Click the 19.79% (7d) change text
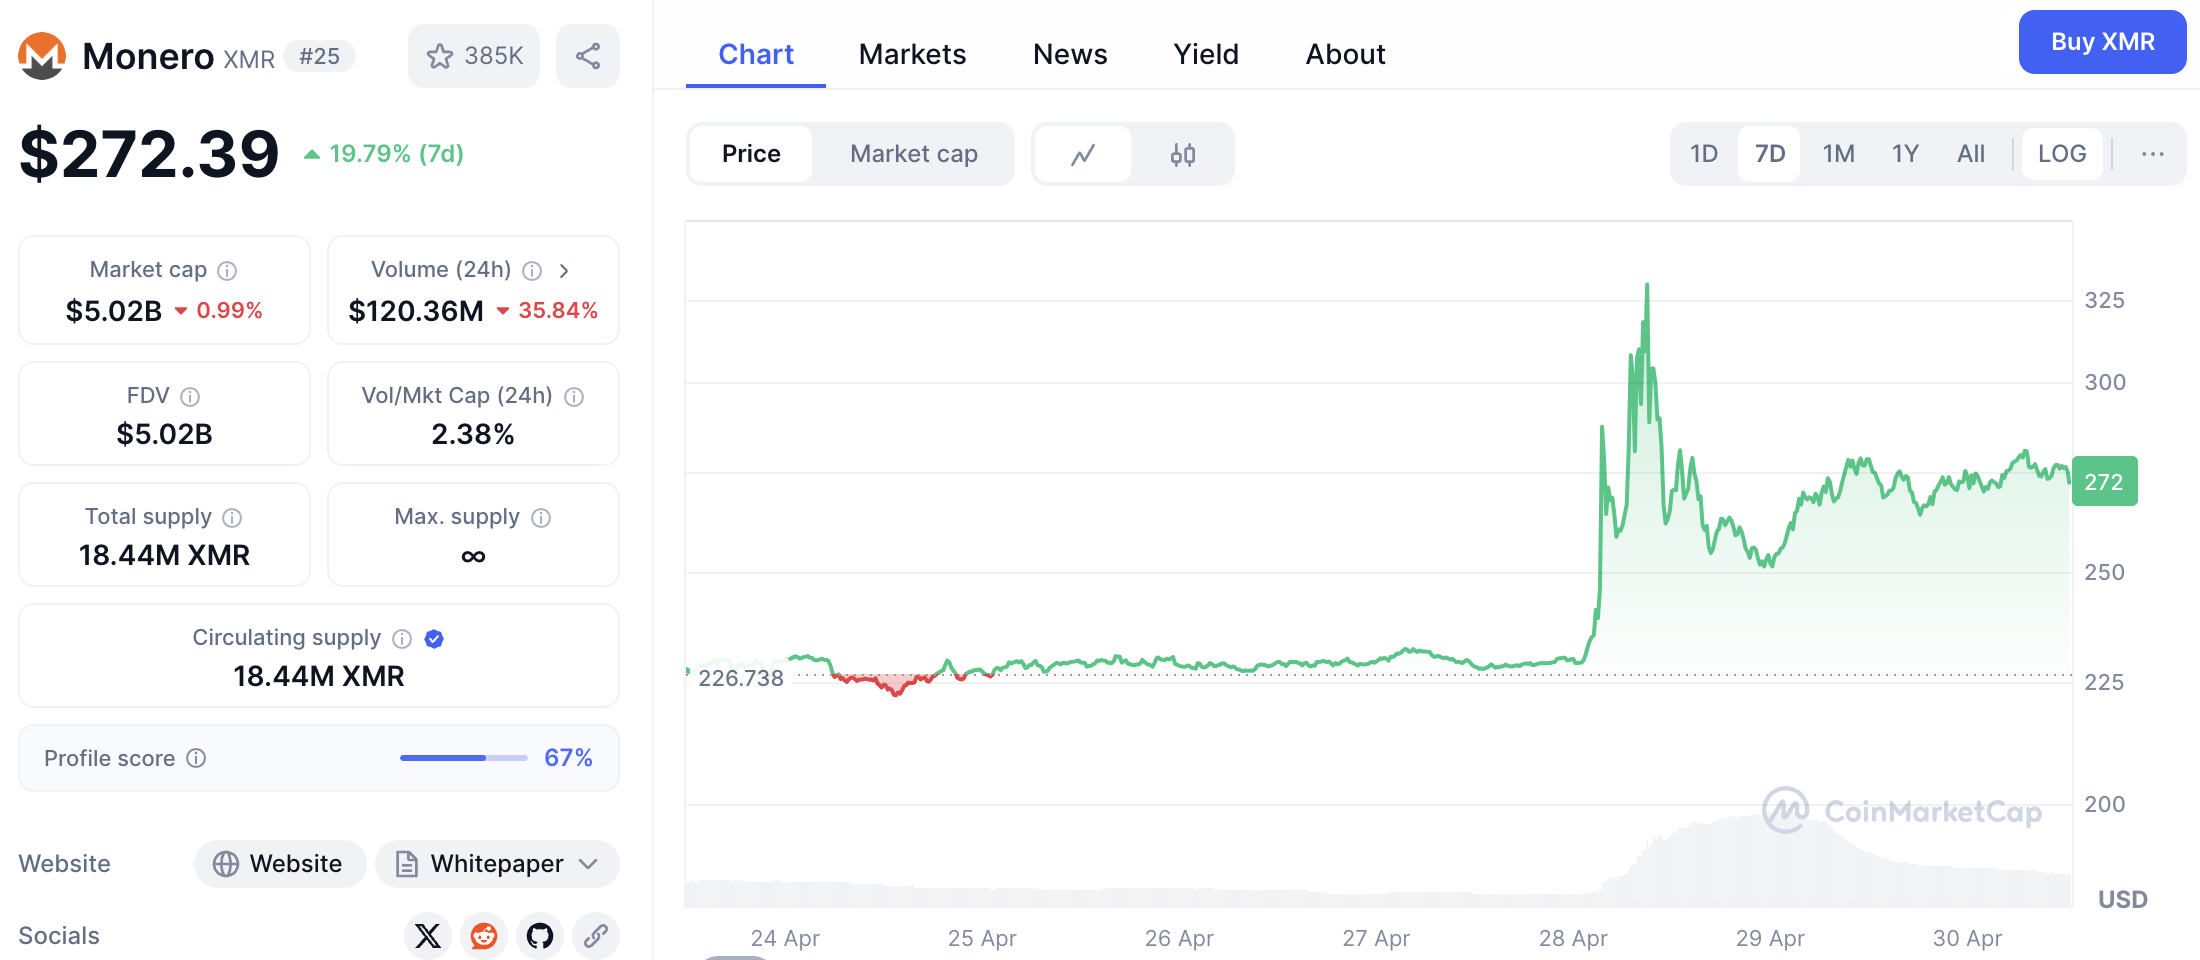Screen dimensions: 2200x960 pos(396,154)
